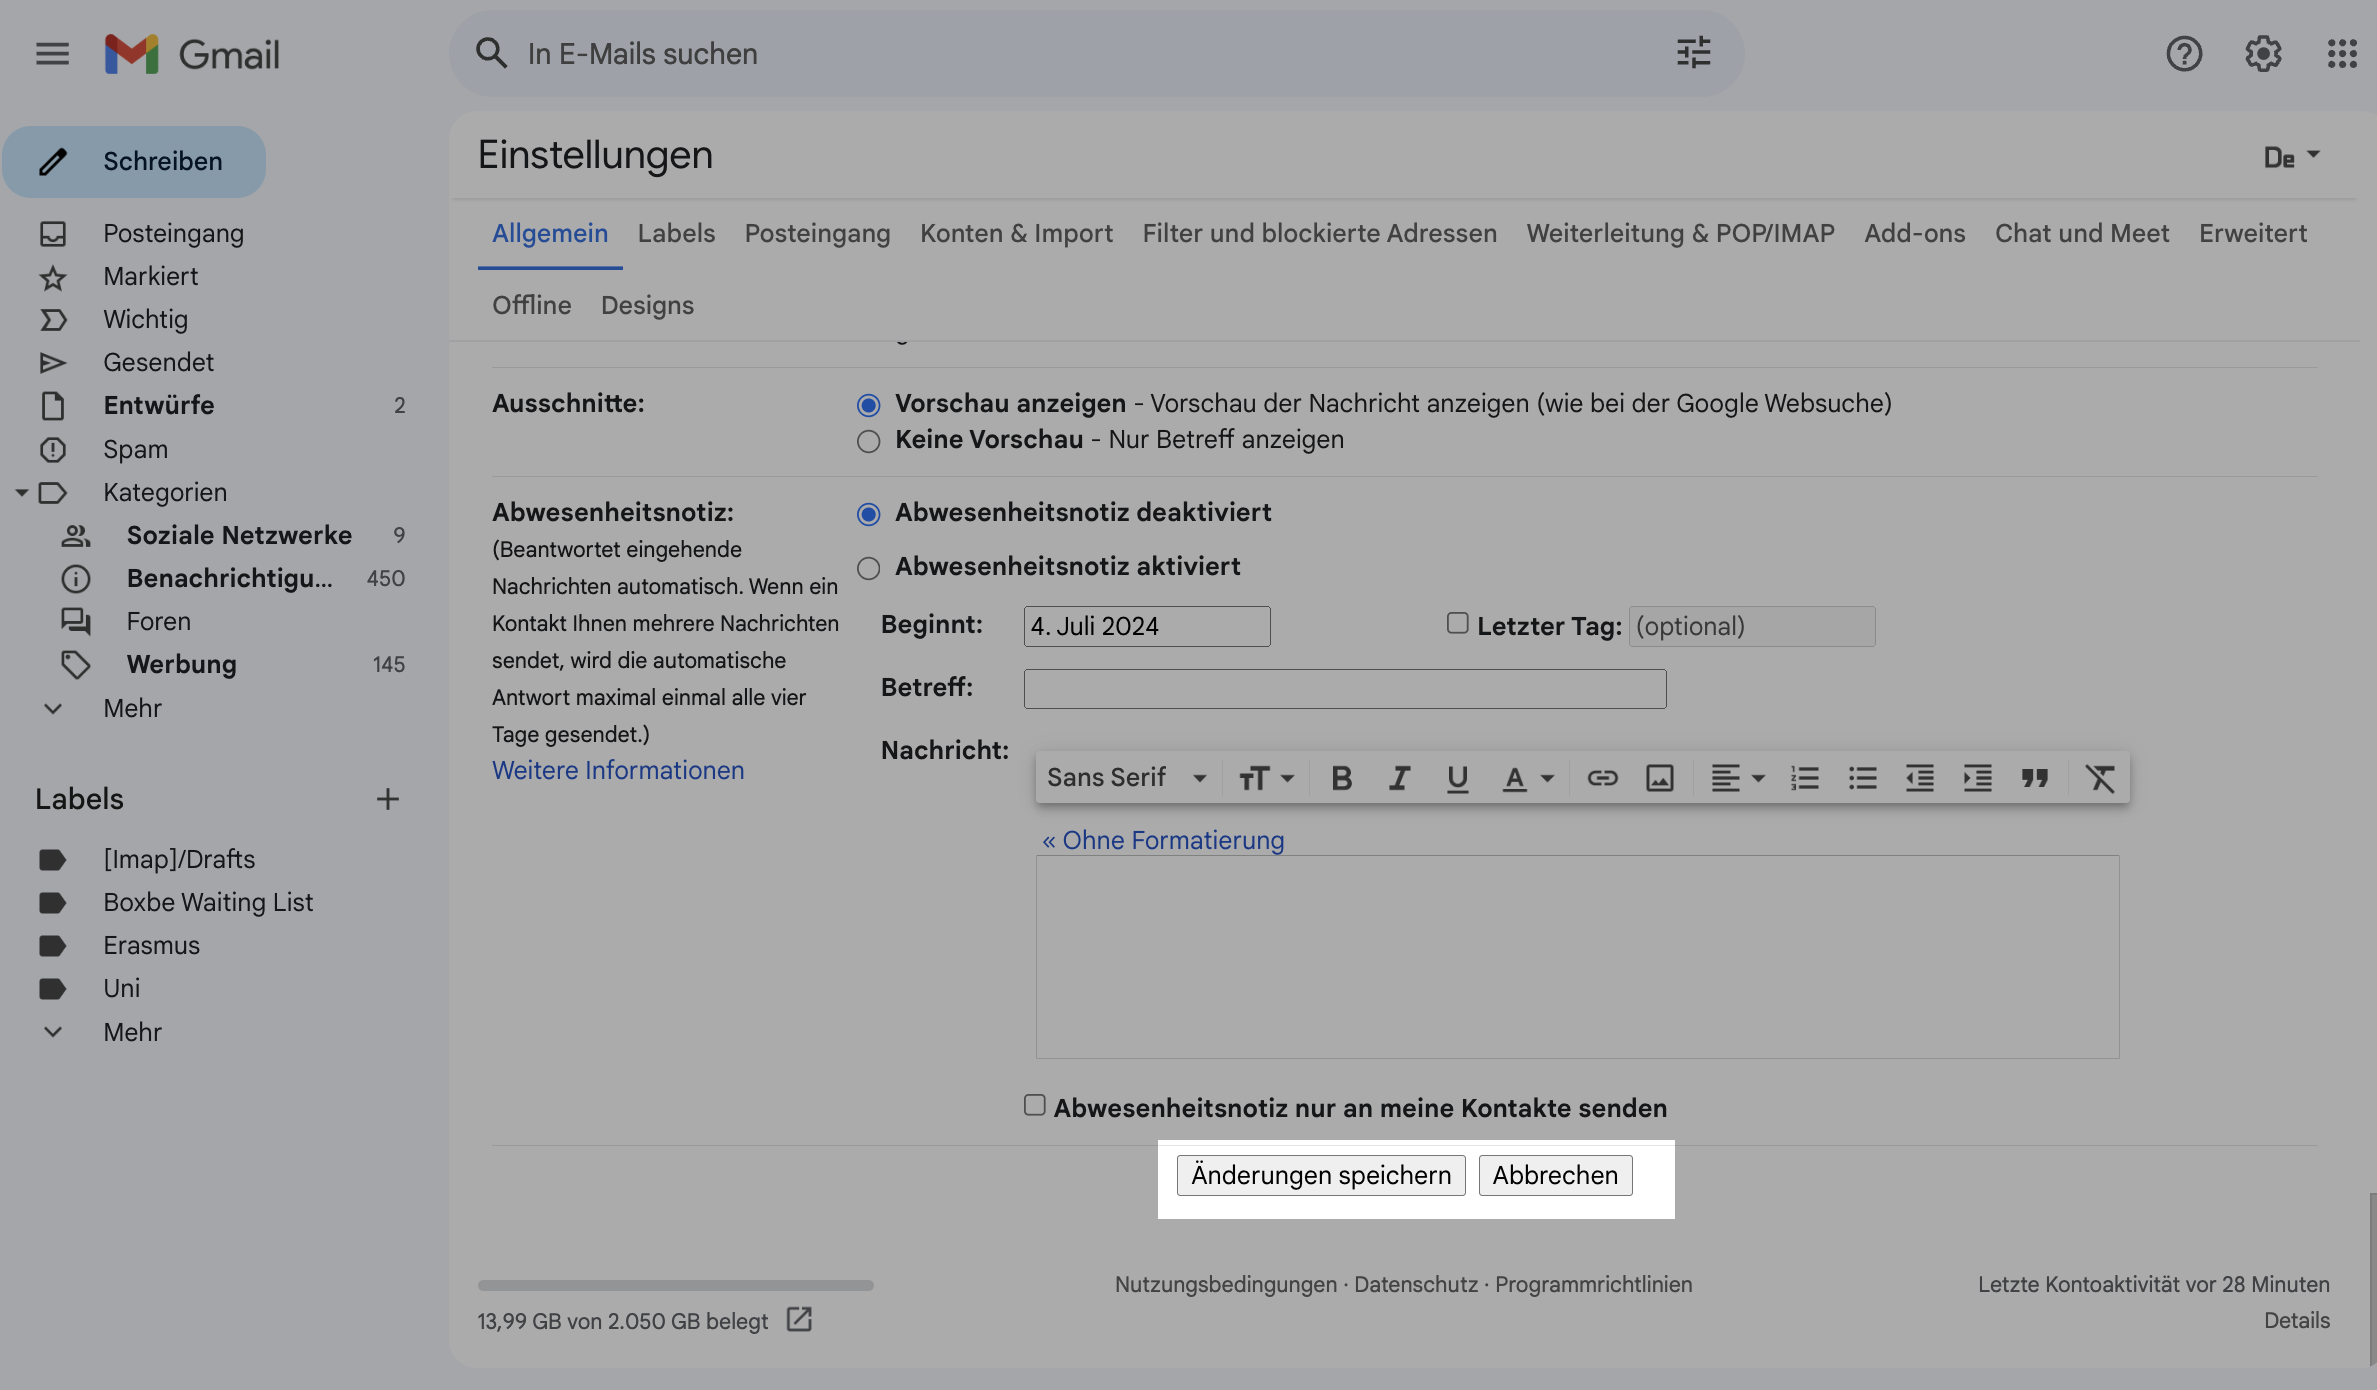Click the storage usage progress bar
The height and width of the screenshot is (1390, 2377).
click(x=676, y=1285)
